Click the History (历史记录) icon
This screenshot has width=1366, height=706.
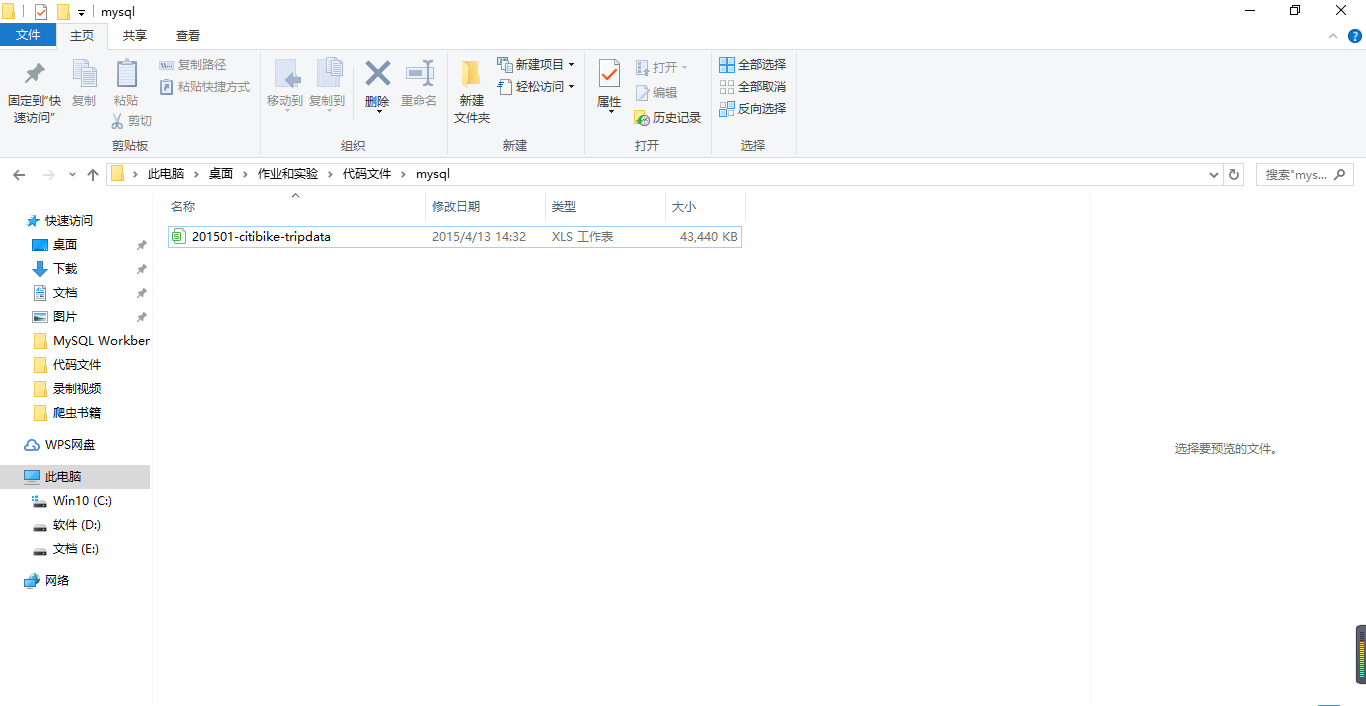pyautogui.click(x=643, y=118)
